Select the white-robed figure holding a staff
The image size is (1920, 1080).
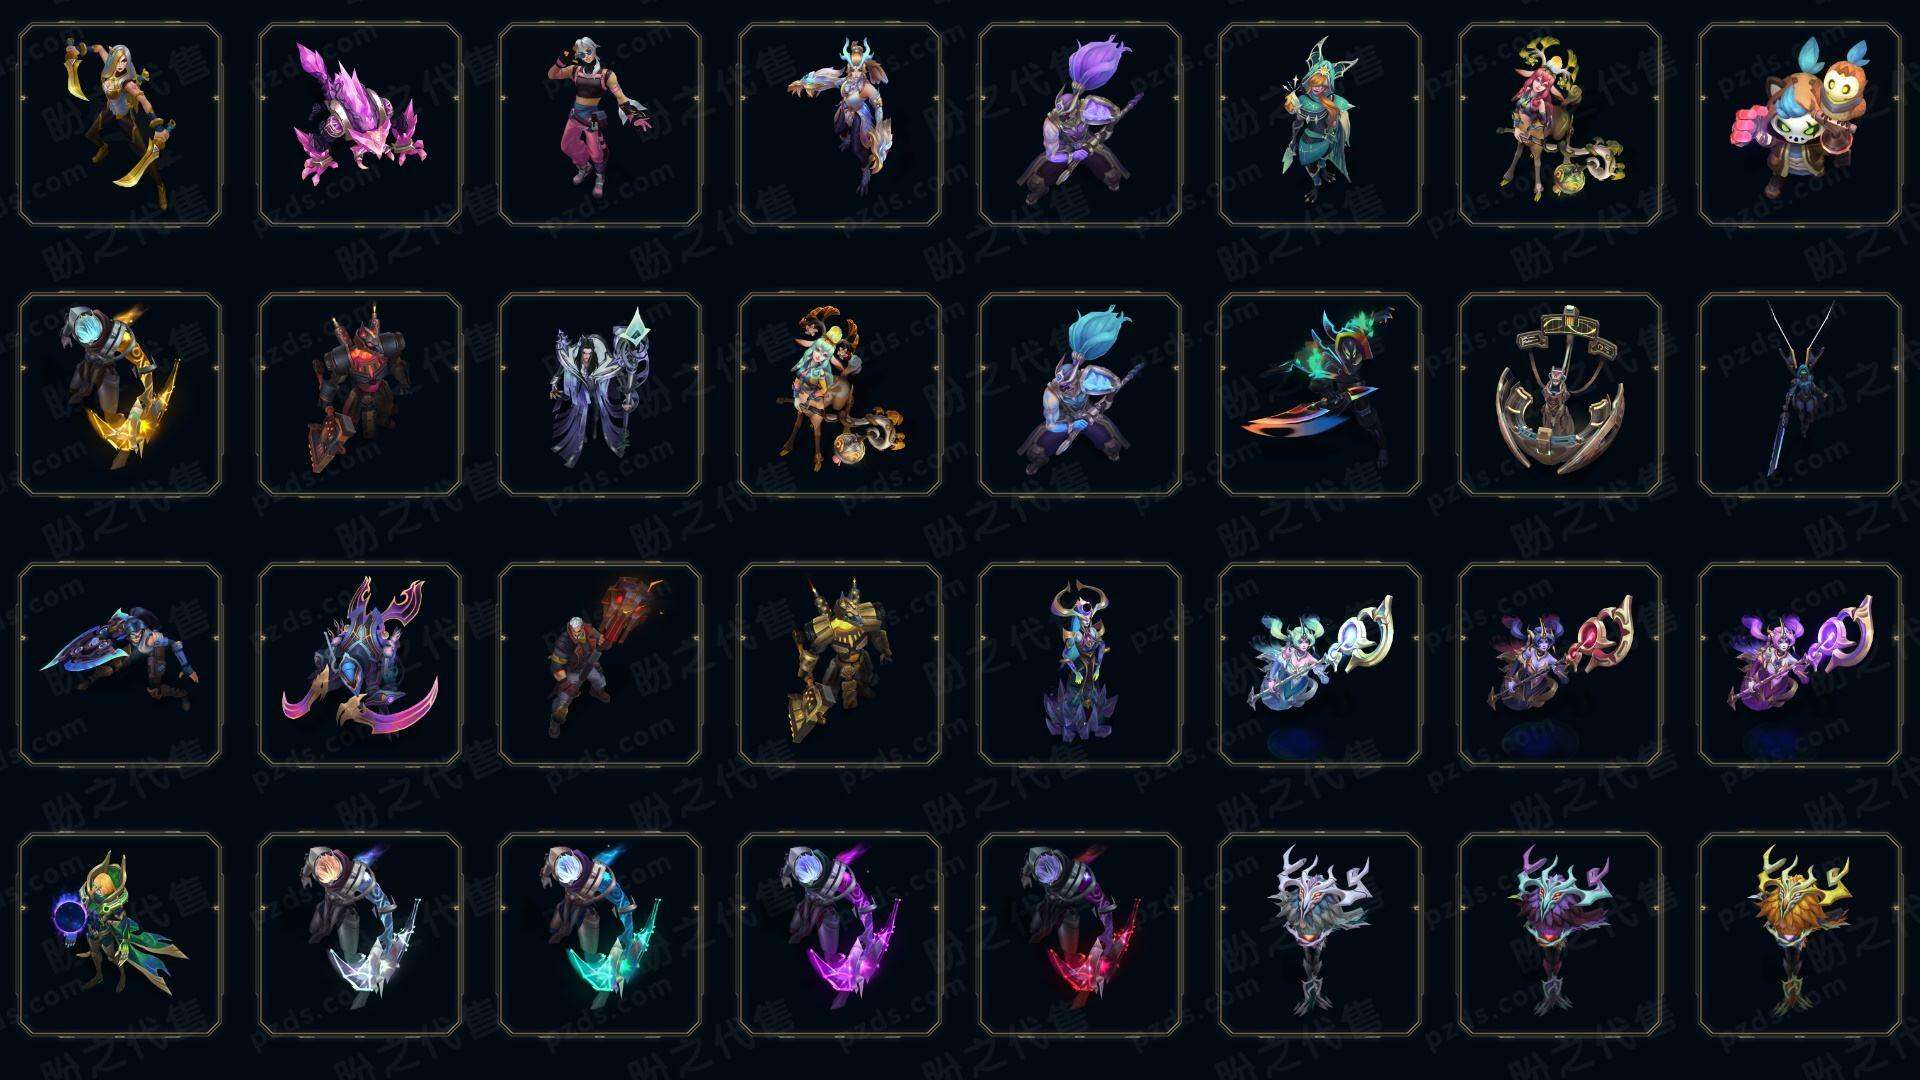[x=600, y=394]
